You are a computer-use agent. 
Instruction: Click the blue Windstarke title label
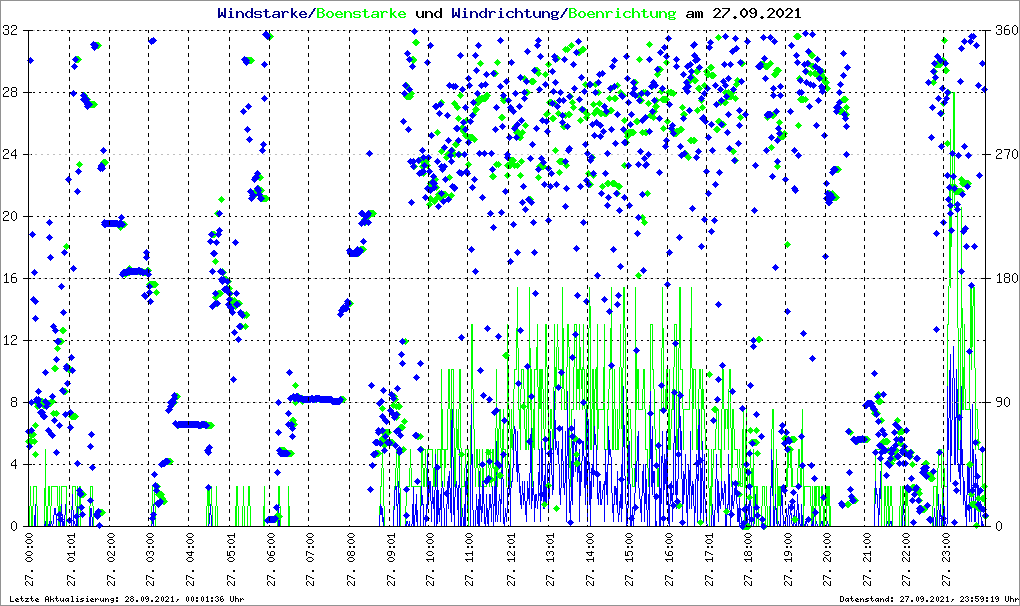[264, 13]
